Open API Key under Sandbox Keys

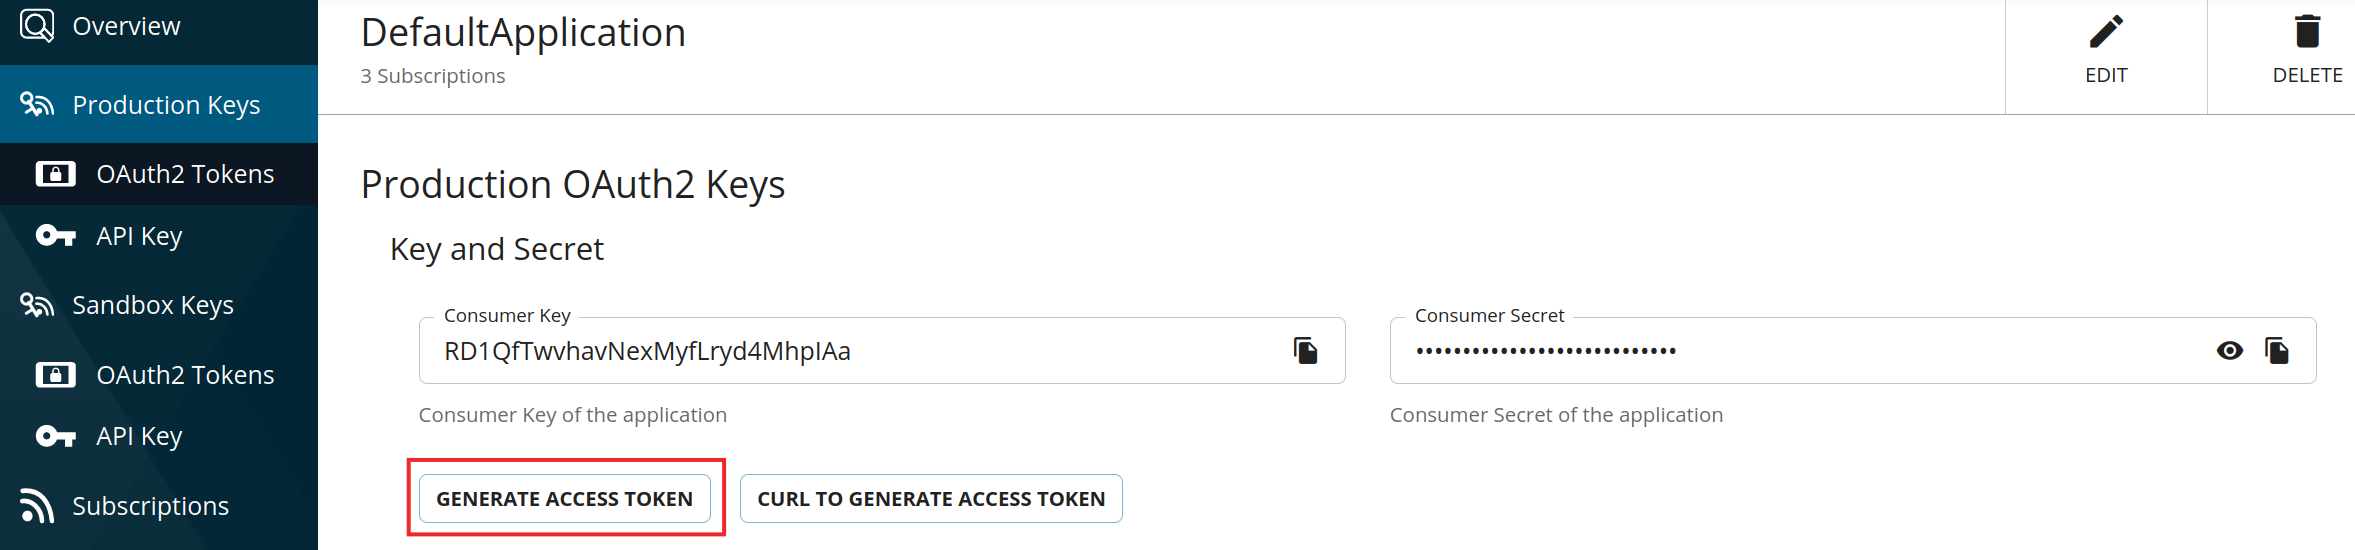[139, 436]
